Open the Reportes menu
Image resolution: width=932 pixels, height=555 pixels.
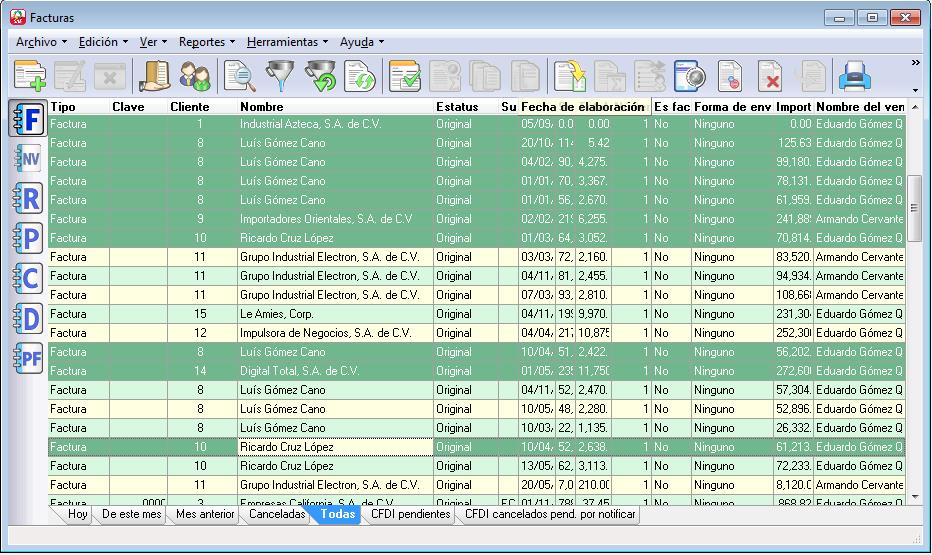click(x=206, y=42)
